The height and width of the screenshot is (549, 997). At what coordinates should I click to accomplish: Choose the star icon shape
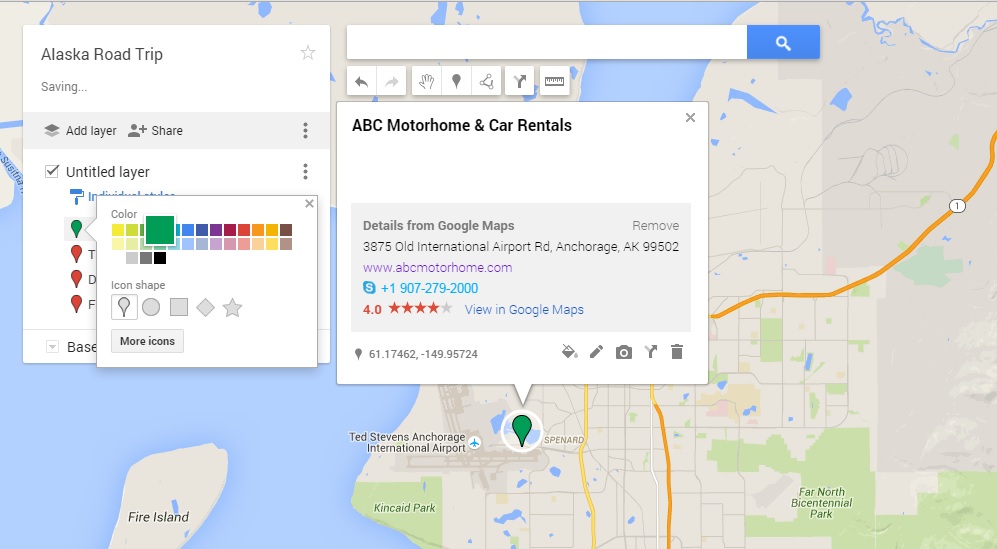pyautogui.click(x=233, y=308)
